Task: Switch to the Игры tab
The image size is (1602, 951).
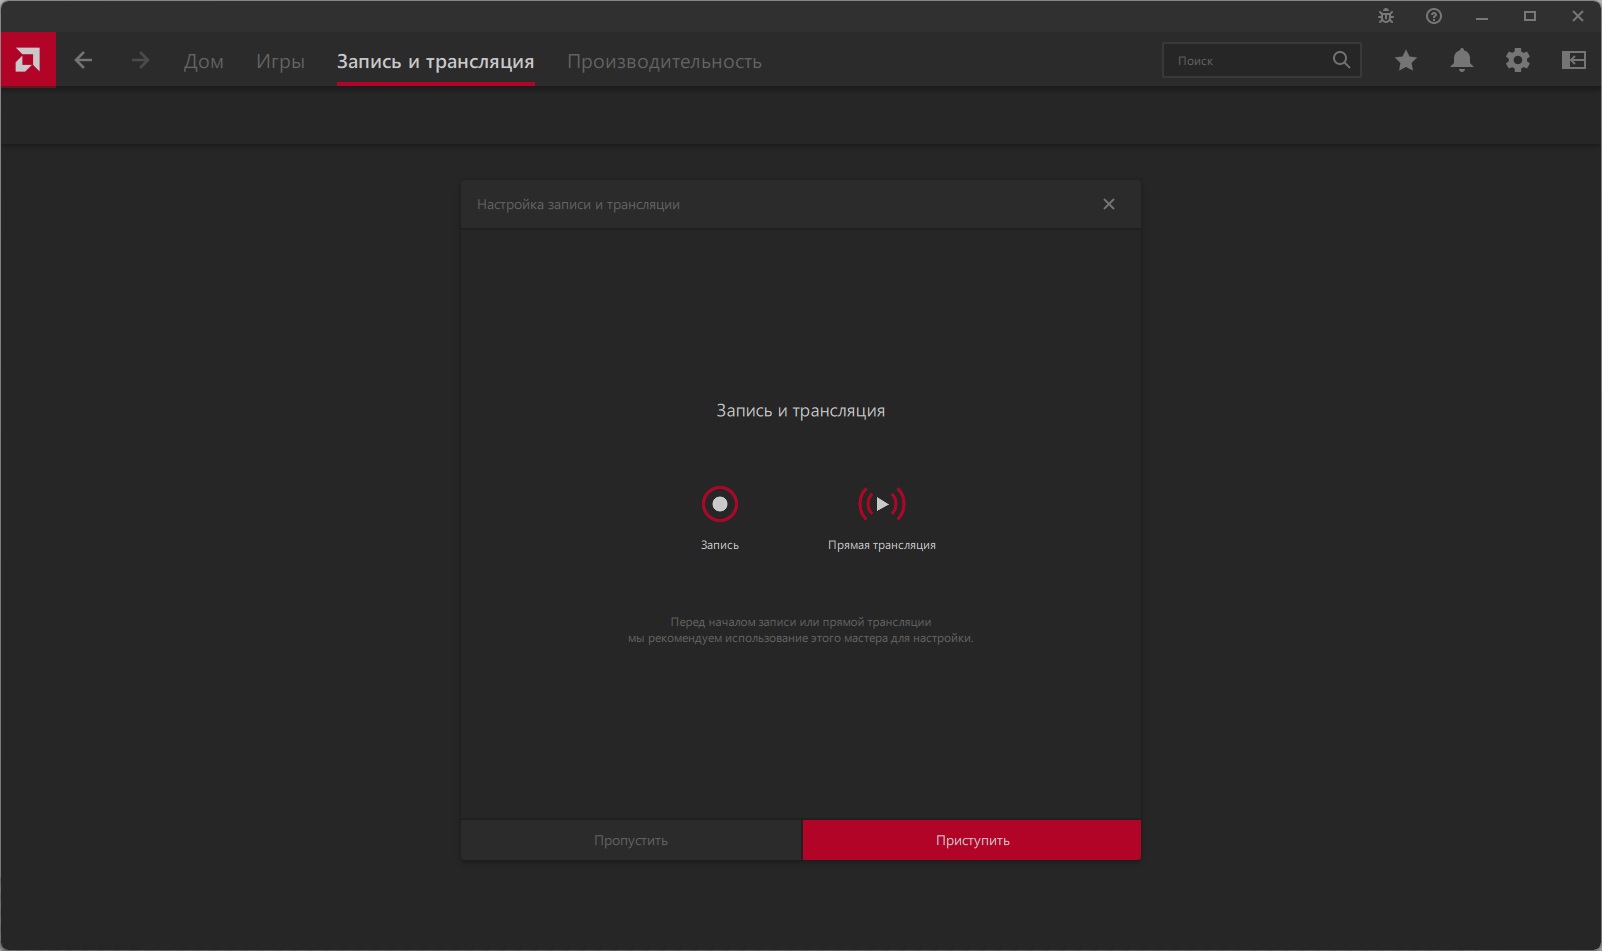Action: point(280,61)
